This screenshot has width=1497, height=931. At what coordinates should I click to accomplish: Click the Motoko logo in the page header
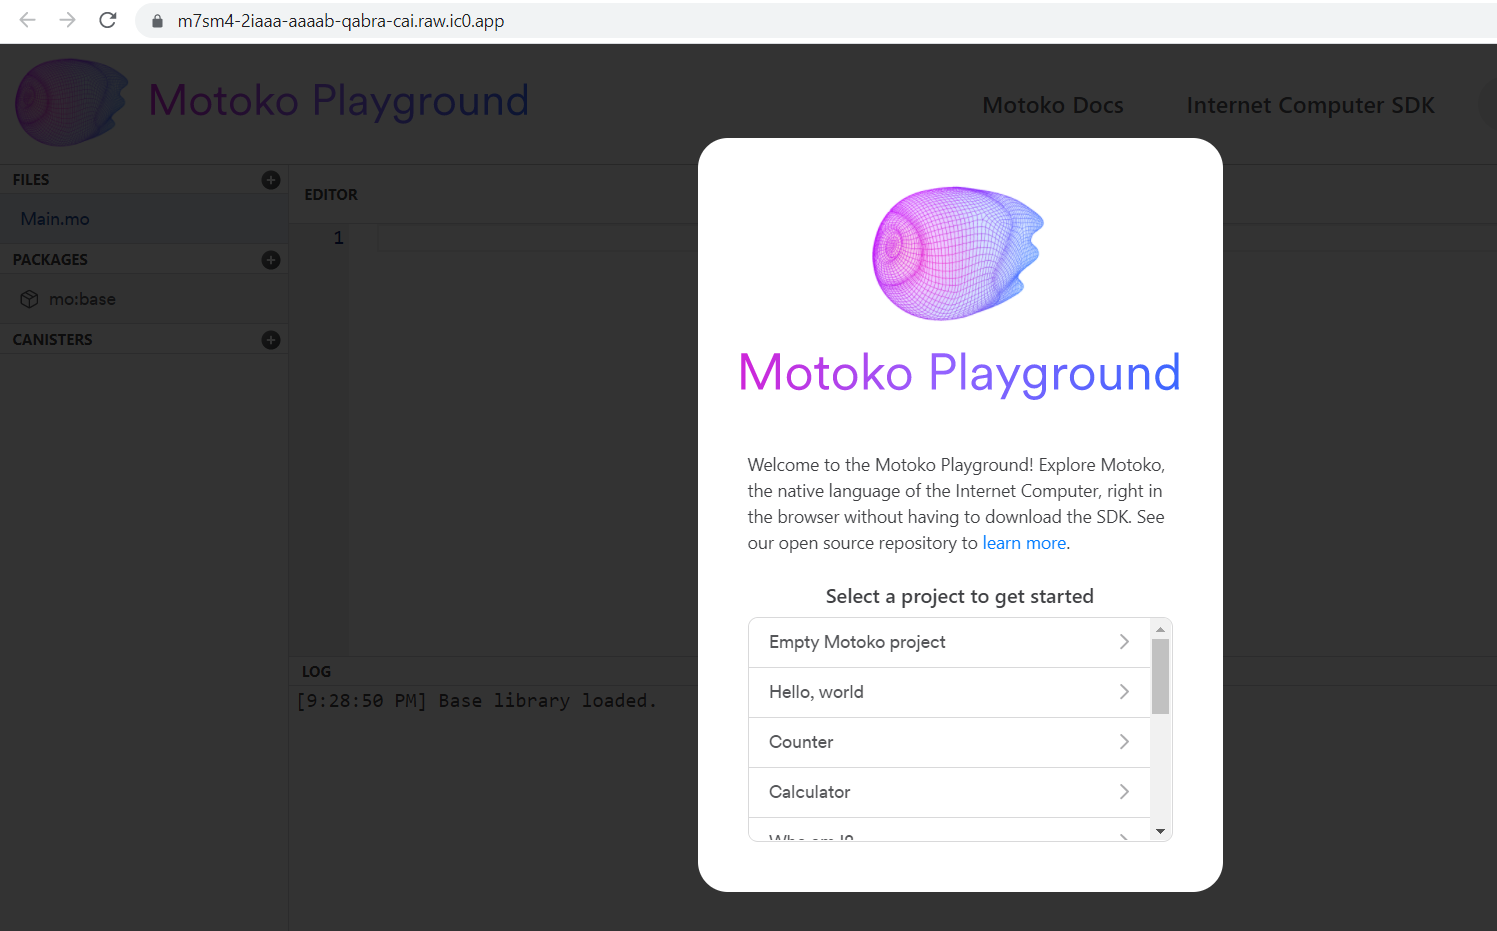[x=71, y=102]
